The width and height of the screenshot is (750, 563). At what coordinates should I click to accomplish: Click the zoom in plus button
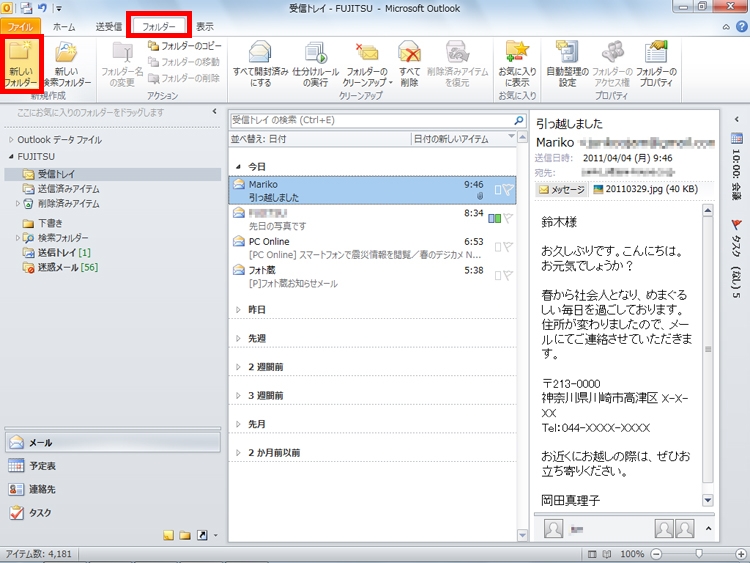[741, 554]
